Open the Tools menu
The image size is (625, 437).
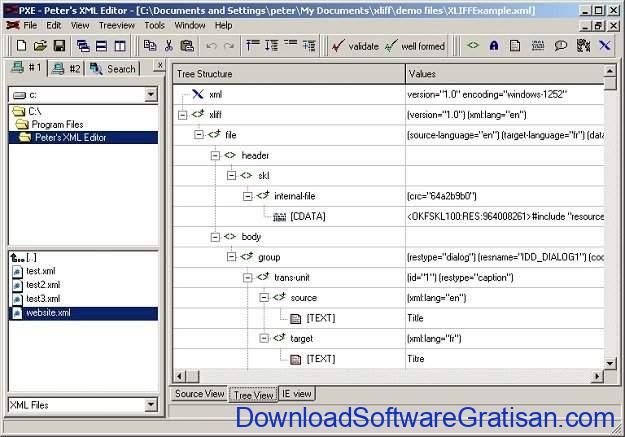(x=154, y=26)
